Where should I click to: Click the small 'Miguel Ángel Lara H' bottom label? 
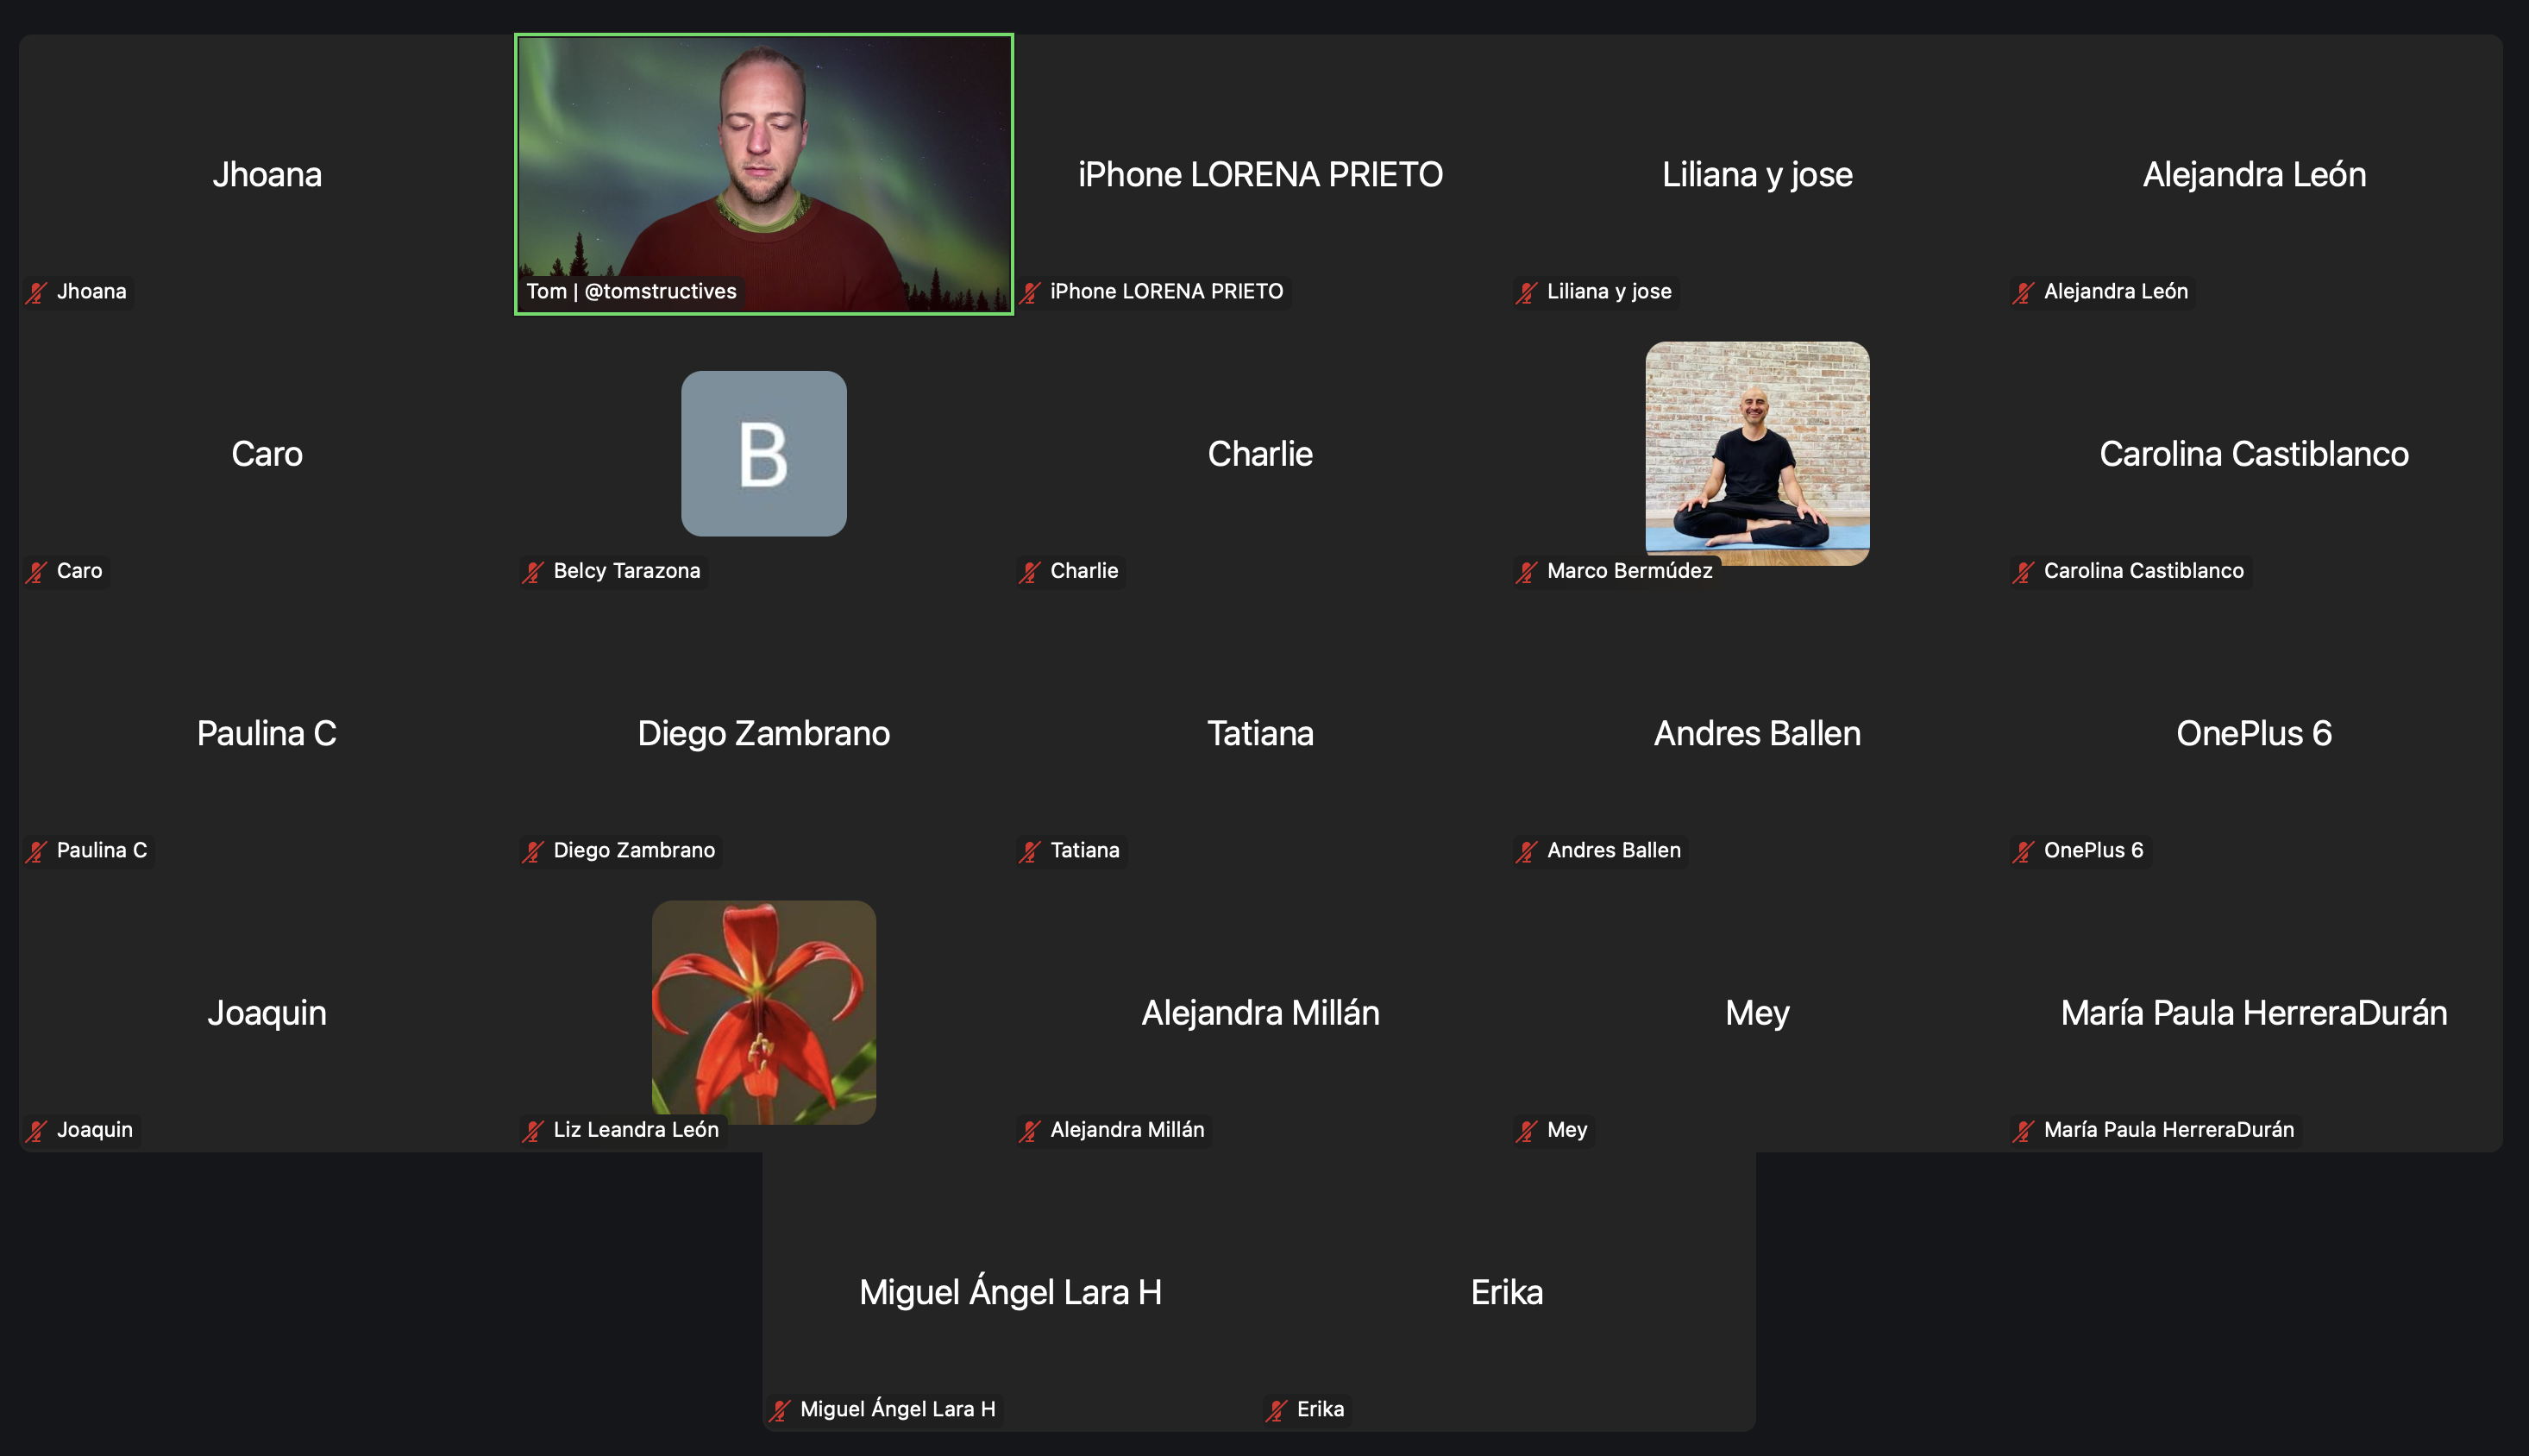(x=897, y=1408)
